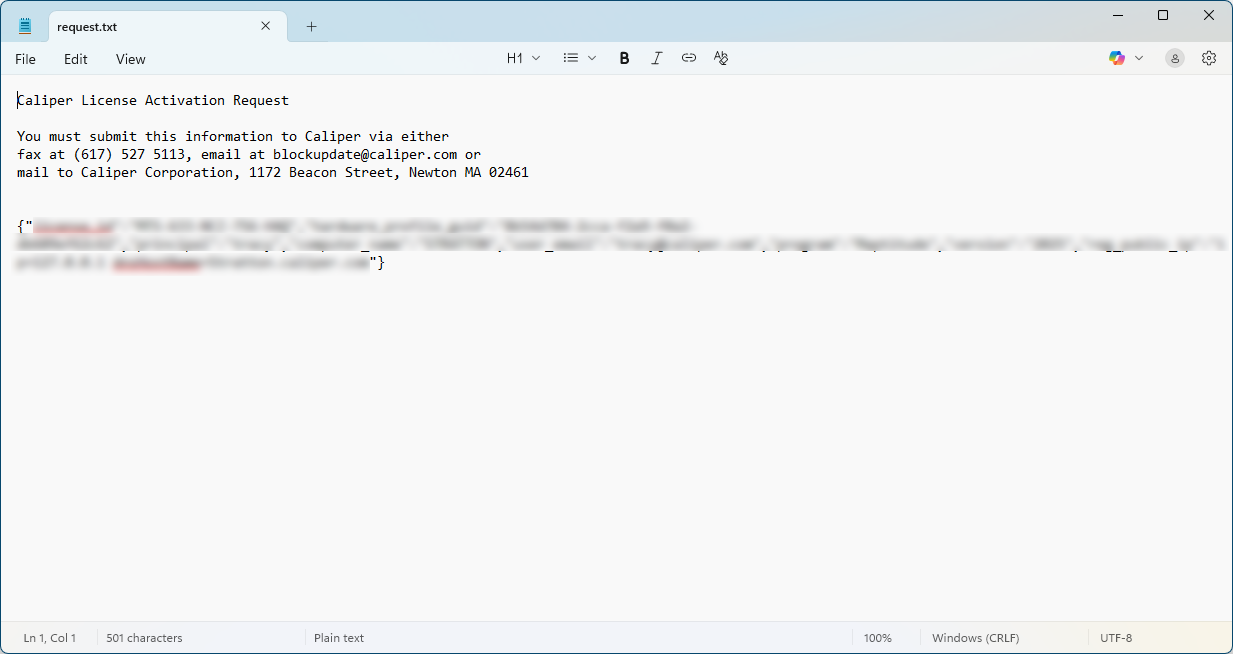Toggle italic formatting
This screenshot has width=1233, height=654.
[x=656, y=58]
